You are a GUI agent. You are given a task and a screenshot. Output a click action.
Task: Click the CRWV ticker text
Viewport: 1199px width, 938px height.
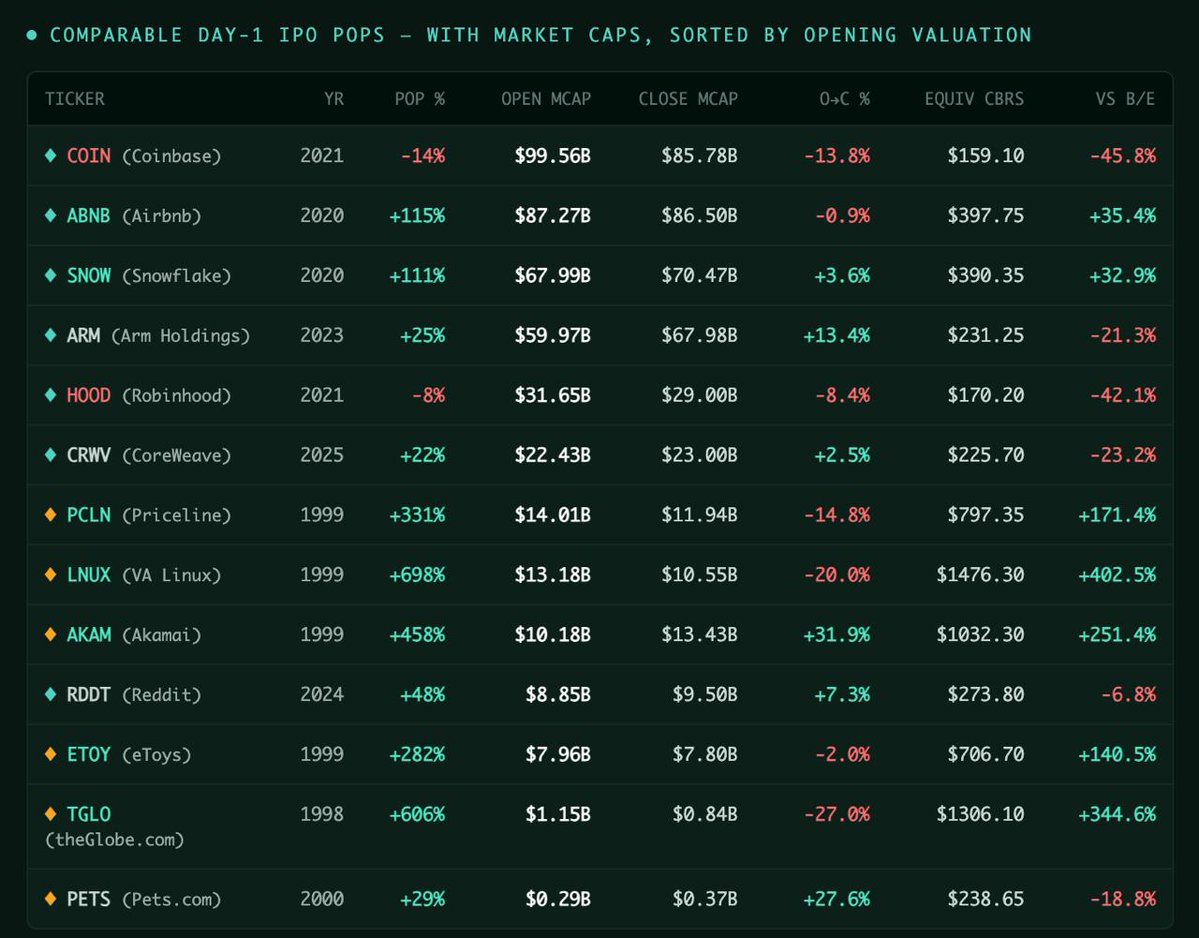(89, 454)
